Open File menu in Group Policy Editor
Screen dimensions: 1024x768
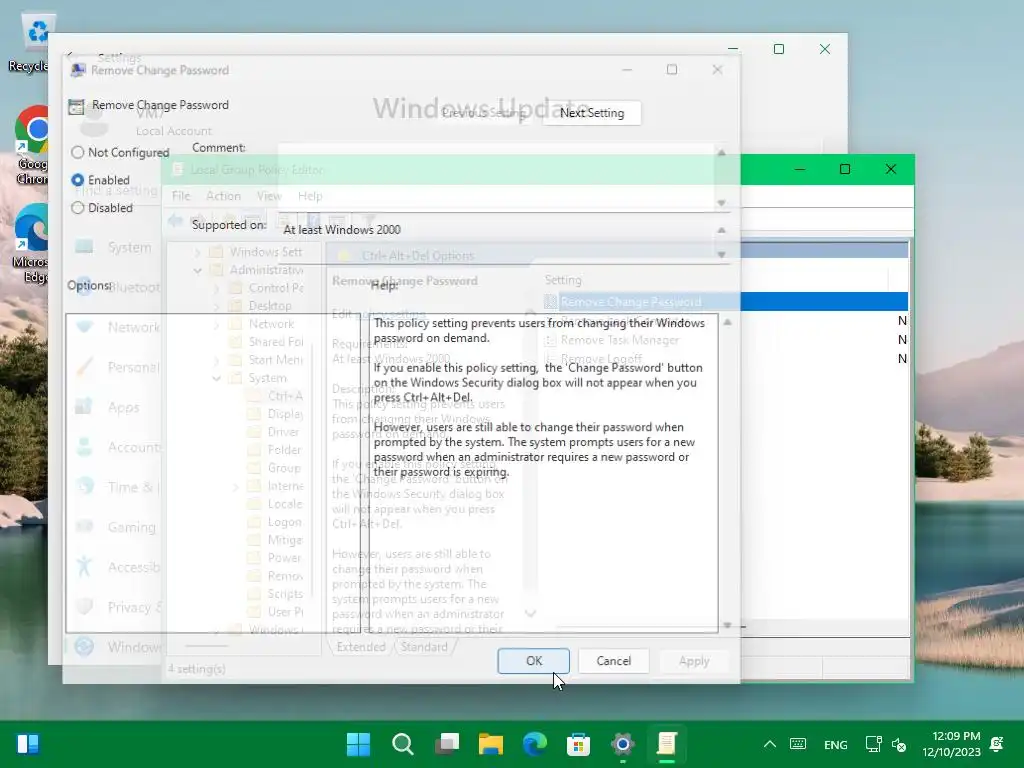181,196
